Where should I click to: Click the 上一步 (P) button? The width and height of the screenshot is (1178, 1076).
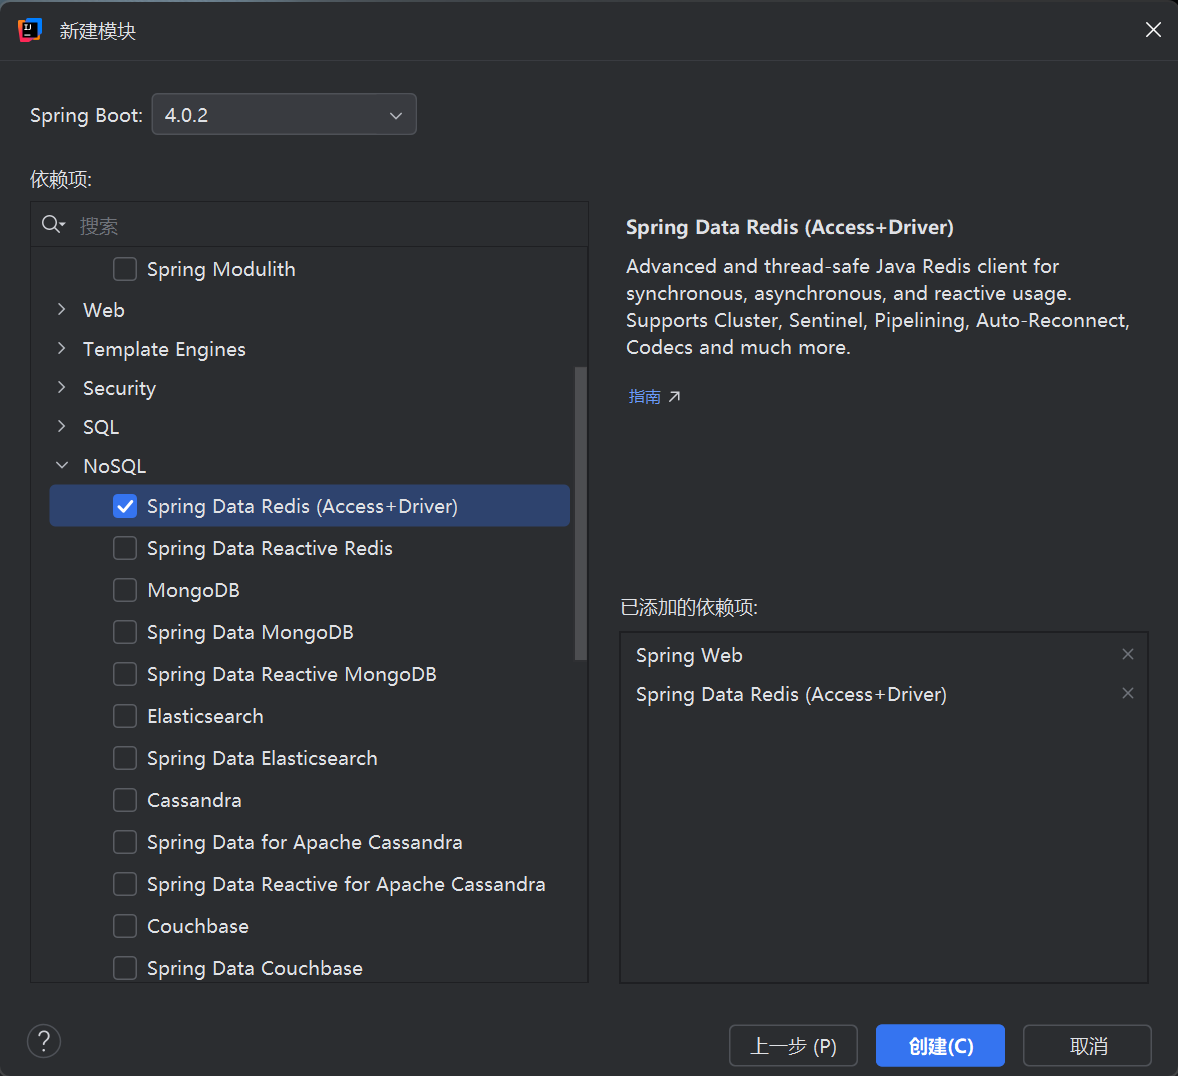point(793,1045)
